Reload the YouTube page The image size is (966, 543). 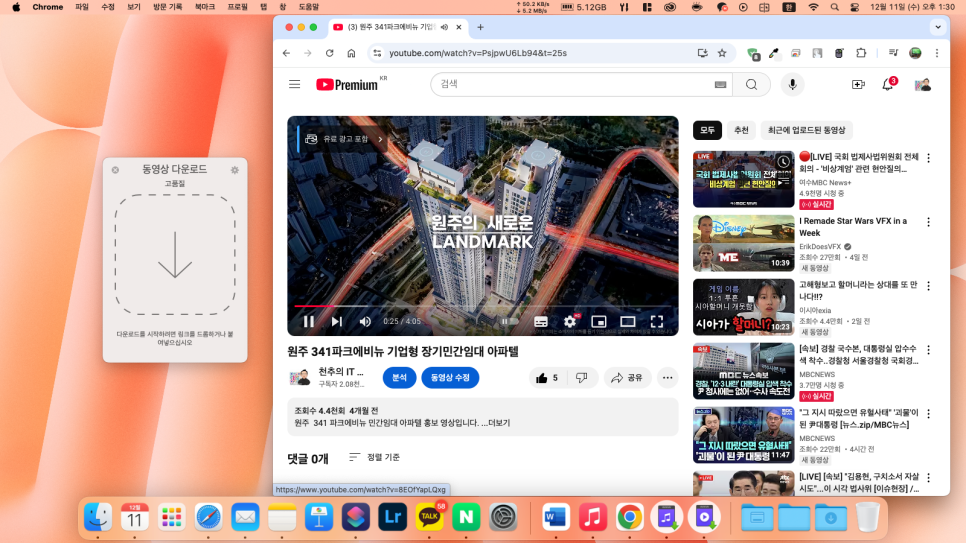(x=330, y=53)
